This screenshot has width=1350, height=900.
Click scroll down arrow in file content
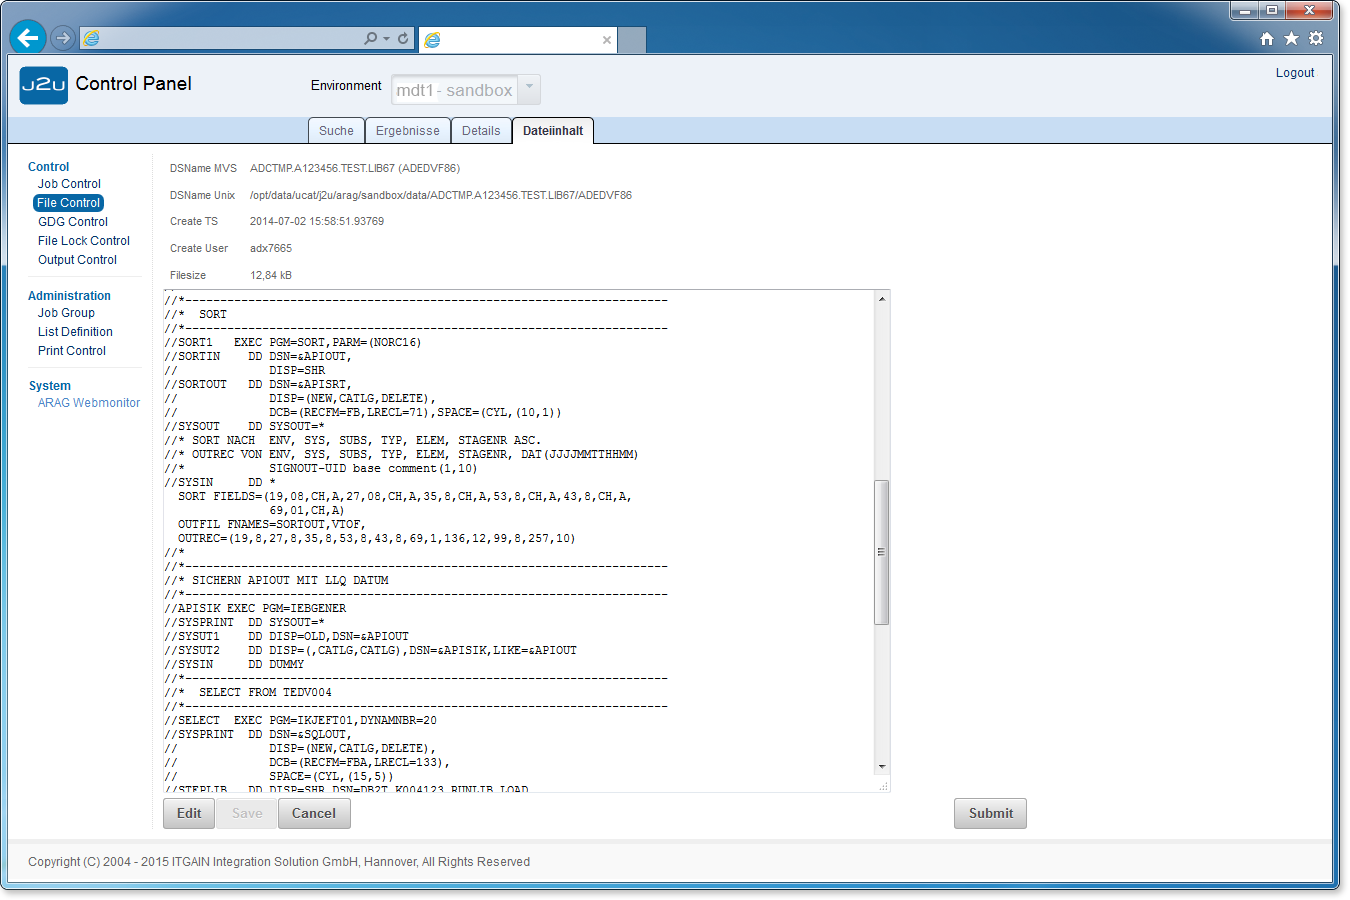[x=881, y=767]
